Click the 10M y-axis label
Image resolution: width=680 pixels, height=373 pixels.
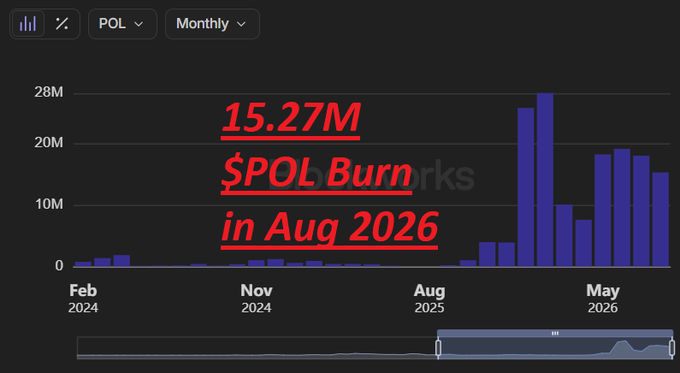49,204
